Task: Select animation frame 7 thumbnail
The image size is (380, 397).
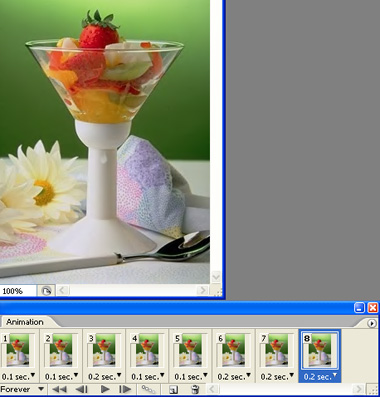Action: 276,350
